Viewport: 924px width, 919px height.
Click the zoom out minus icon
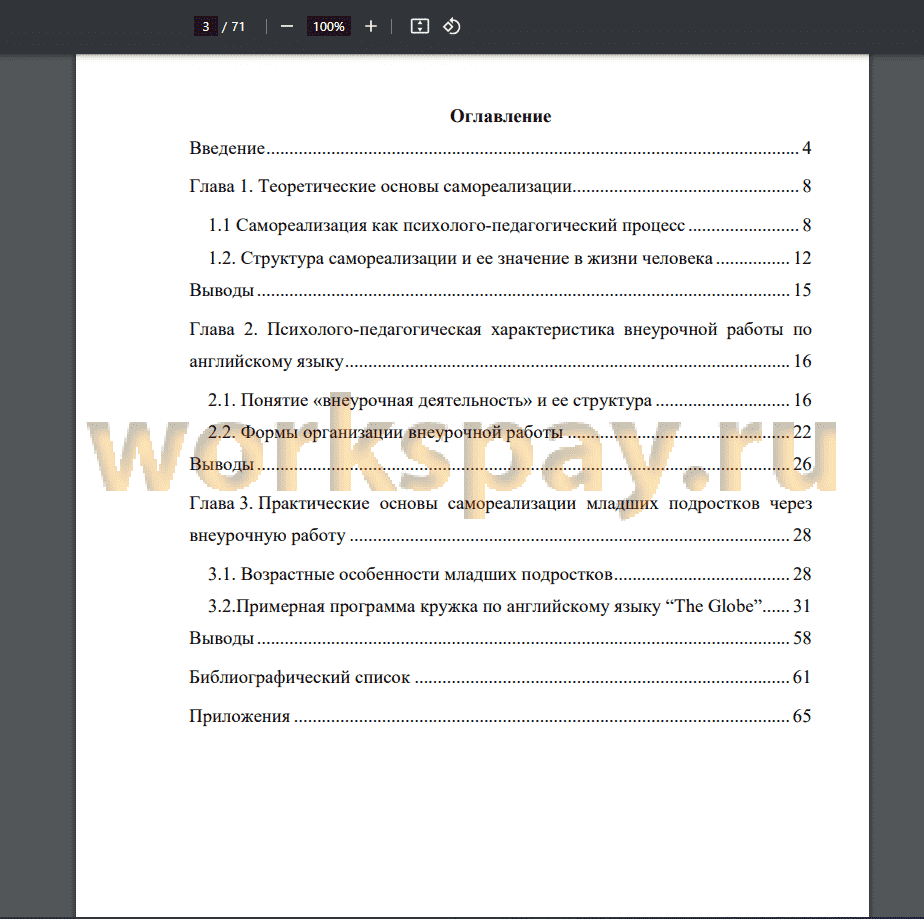coord(287,27)
